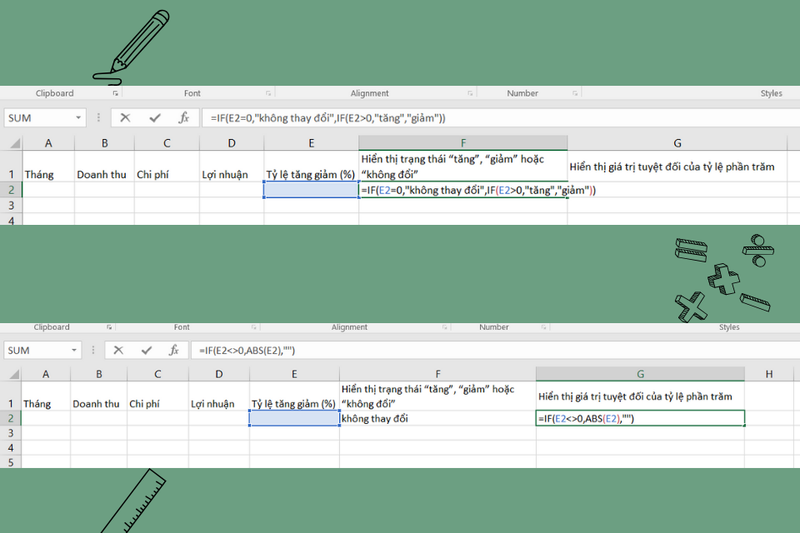Click "Tháng" cell in top screenshot

click(x=48, y=166)
